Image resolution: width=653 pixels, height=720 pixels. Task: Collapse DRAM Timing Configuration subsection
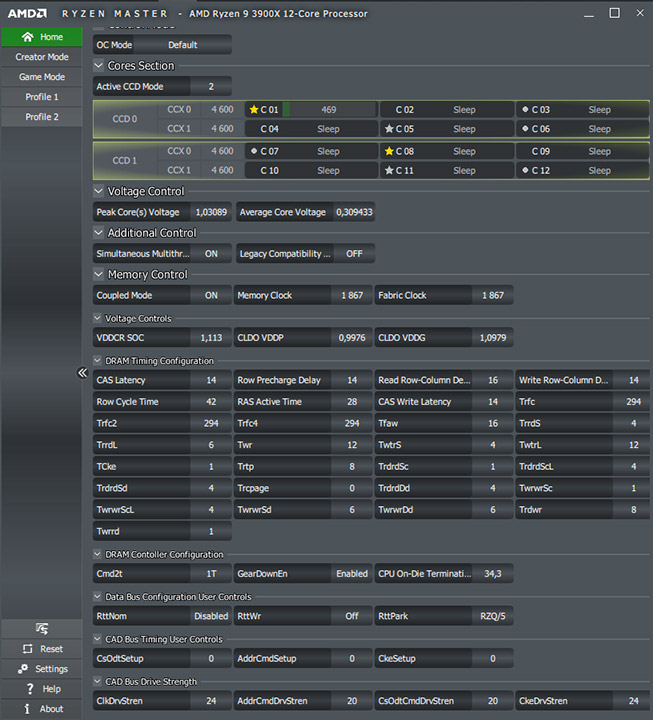point(97,360)
